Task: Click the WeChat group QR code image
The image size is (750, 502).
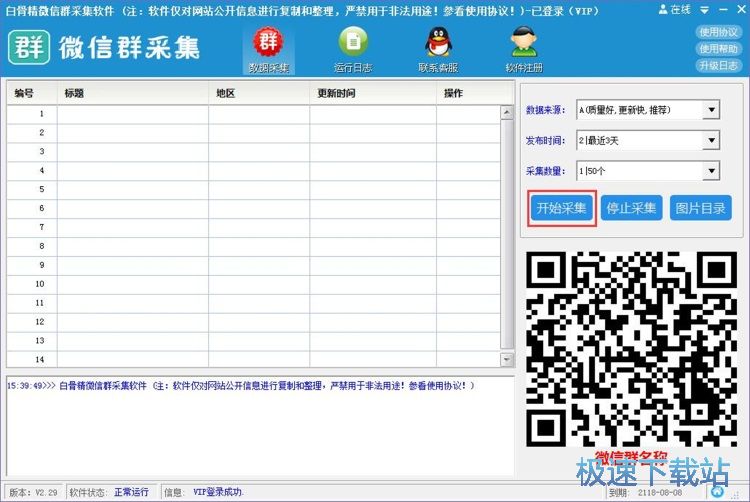Action: 631,349
